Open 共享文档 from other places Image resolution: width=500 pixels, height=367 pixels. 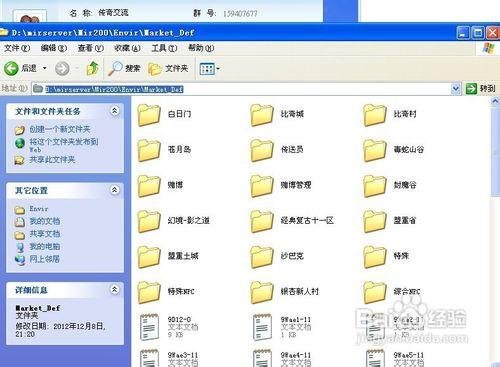[x=45, y=234]
